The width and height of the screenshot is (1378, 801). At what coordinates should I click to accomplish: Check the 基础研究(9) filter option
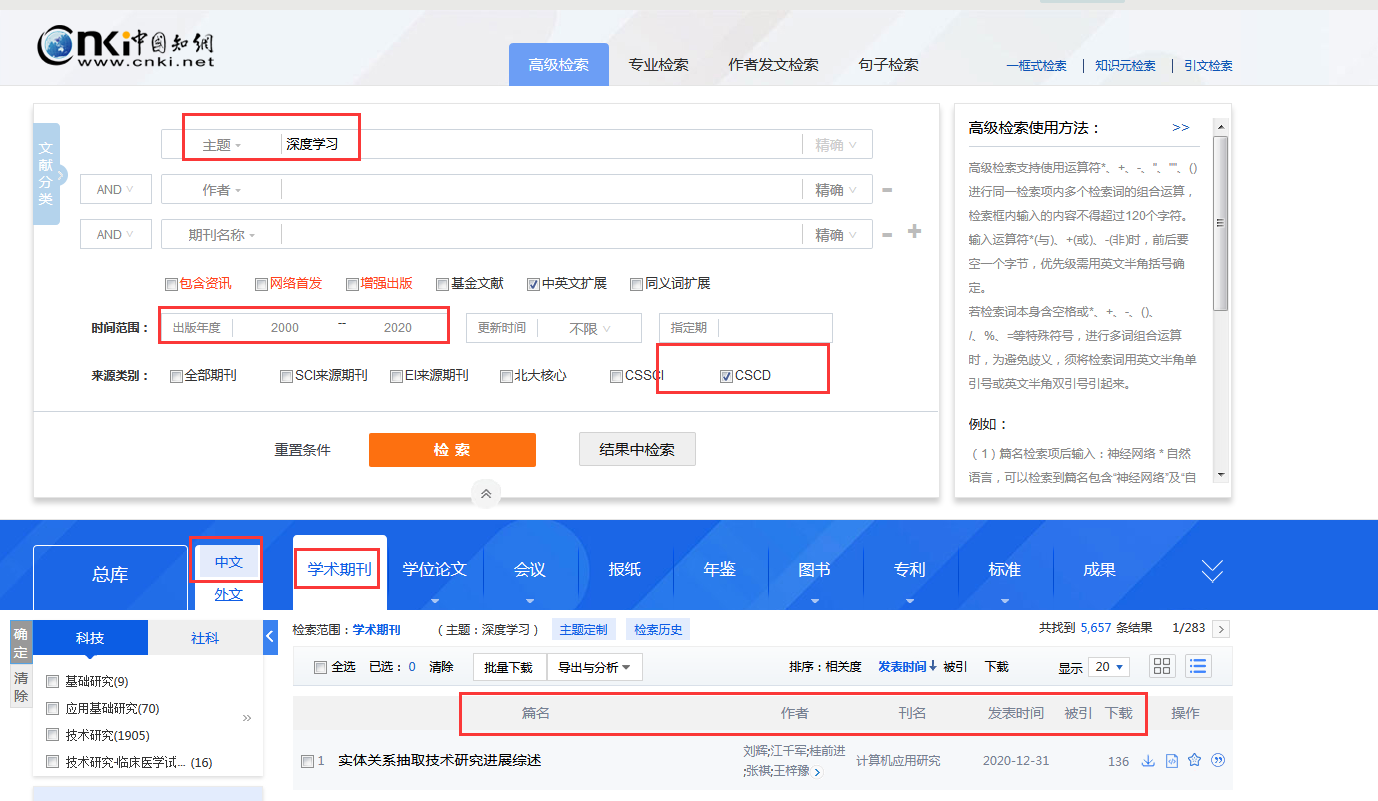[x=52, y=681]
